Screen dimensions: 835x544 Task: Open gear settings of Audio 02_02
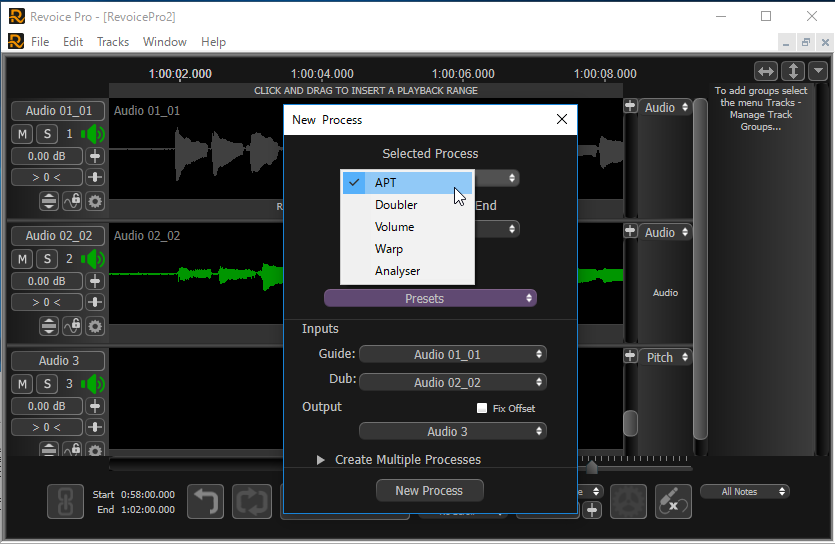[95, 326]
